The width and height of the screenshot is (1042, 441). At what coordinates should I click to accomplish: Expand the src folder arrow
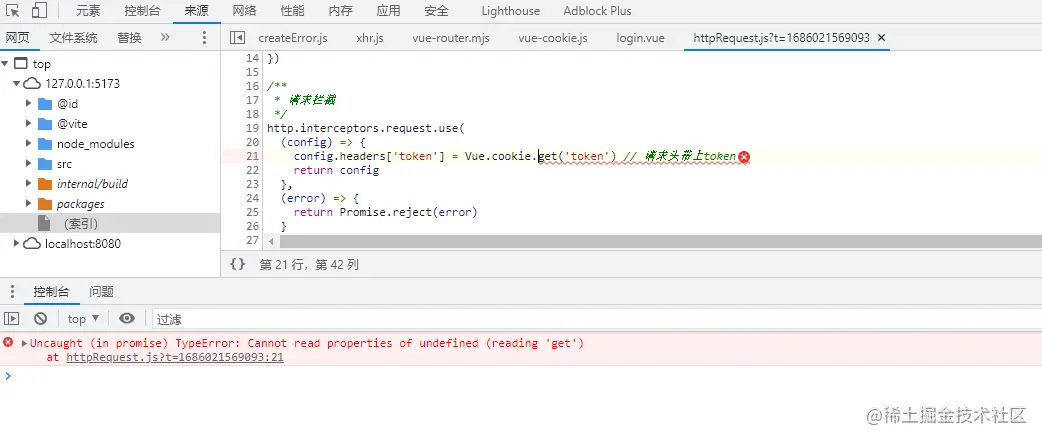point(29,163)
